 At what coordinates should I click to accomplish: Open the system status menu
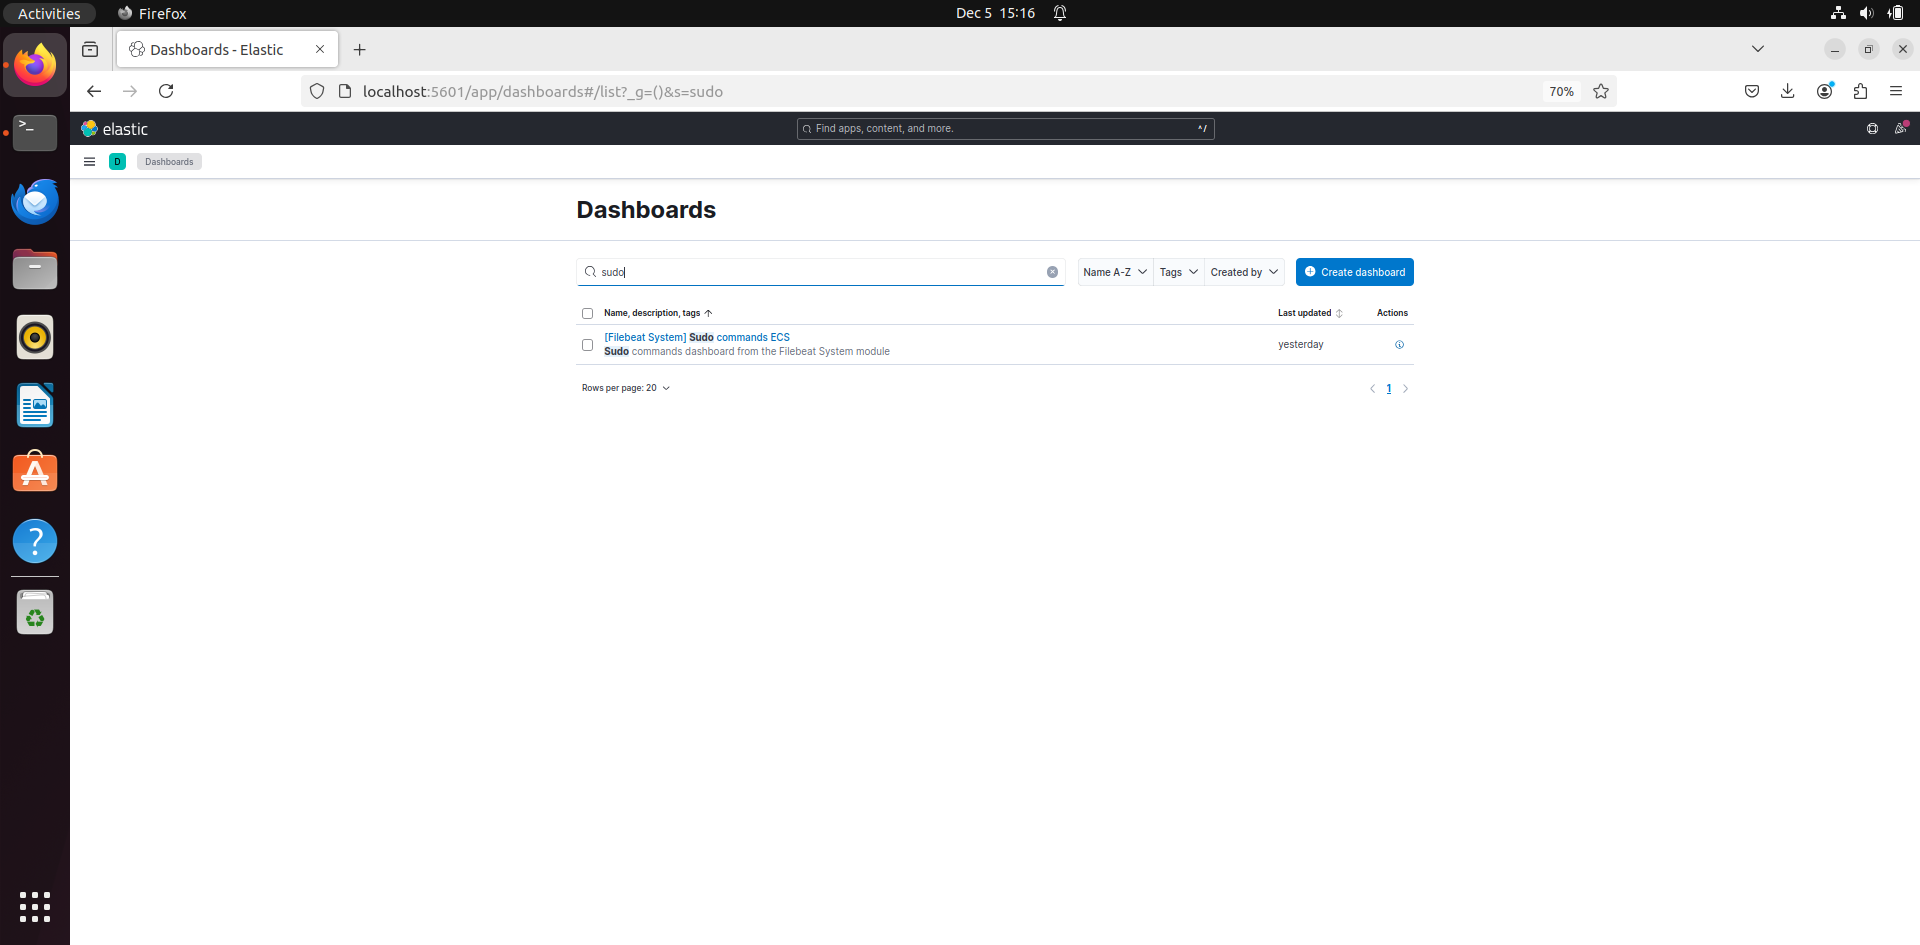[x=1867, y=13]
